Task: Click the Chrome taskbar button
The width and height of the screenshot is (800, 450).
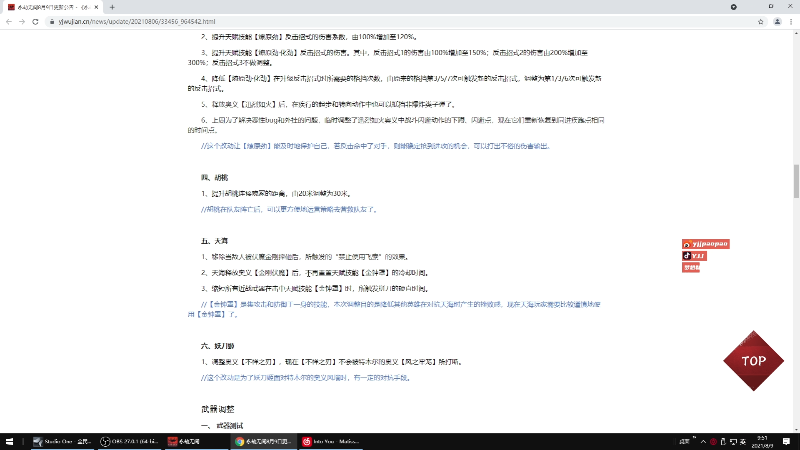Action: (x=263, y=441)
